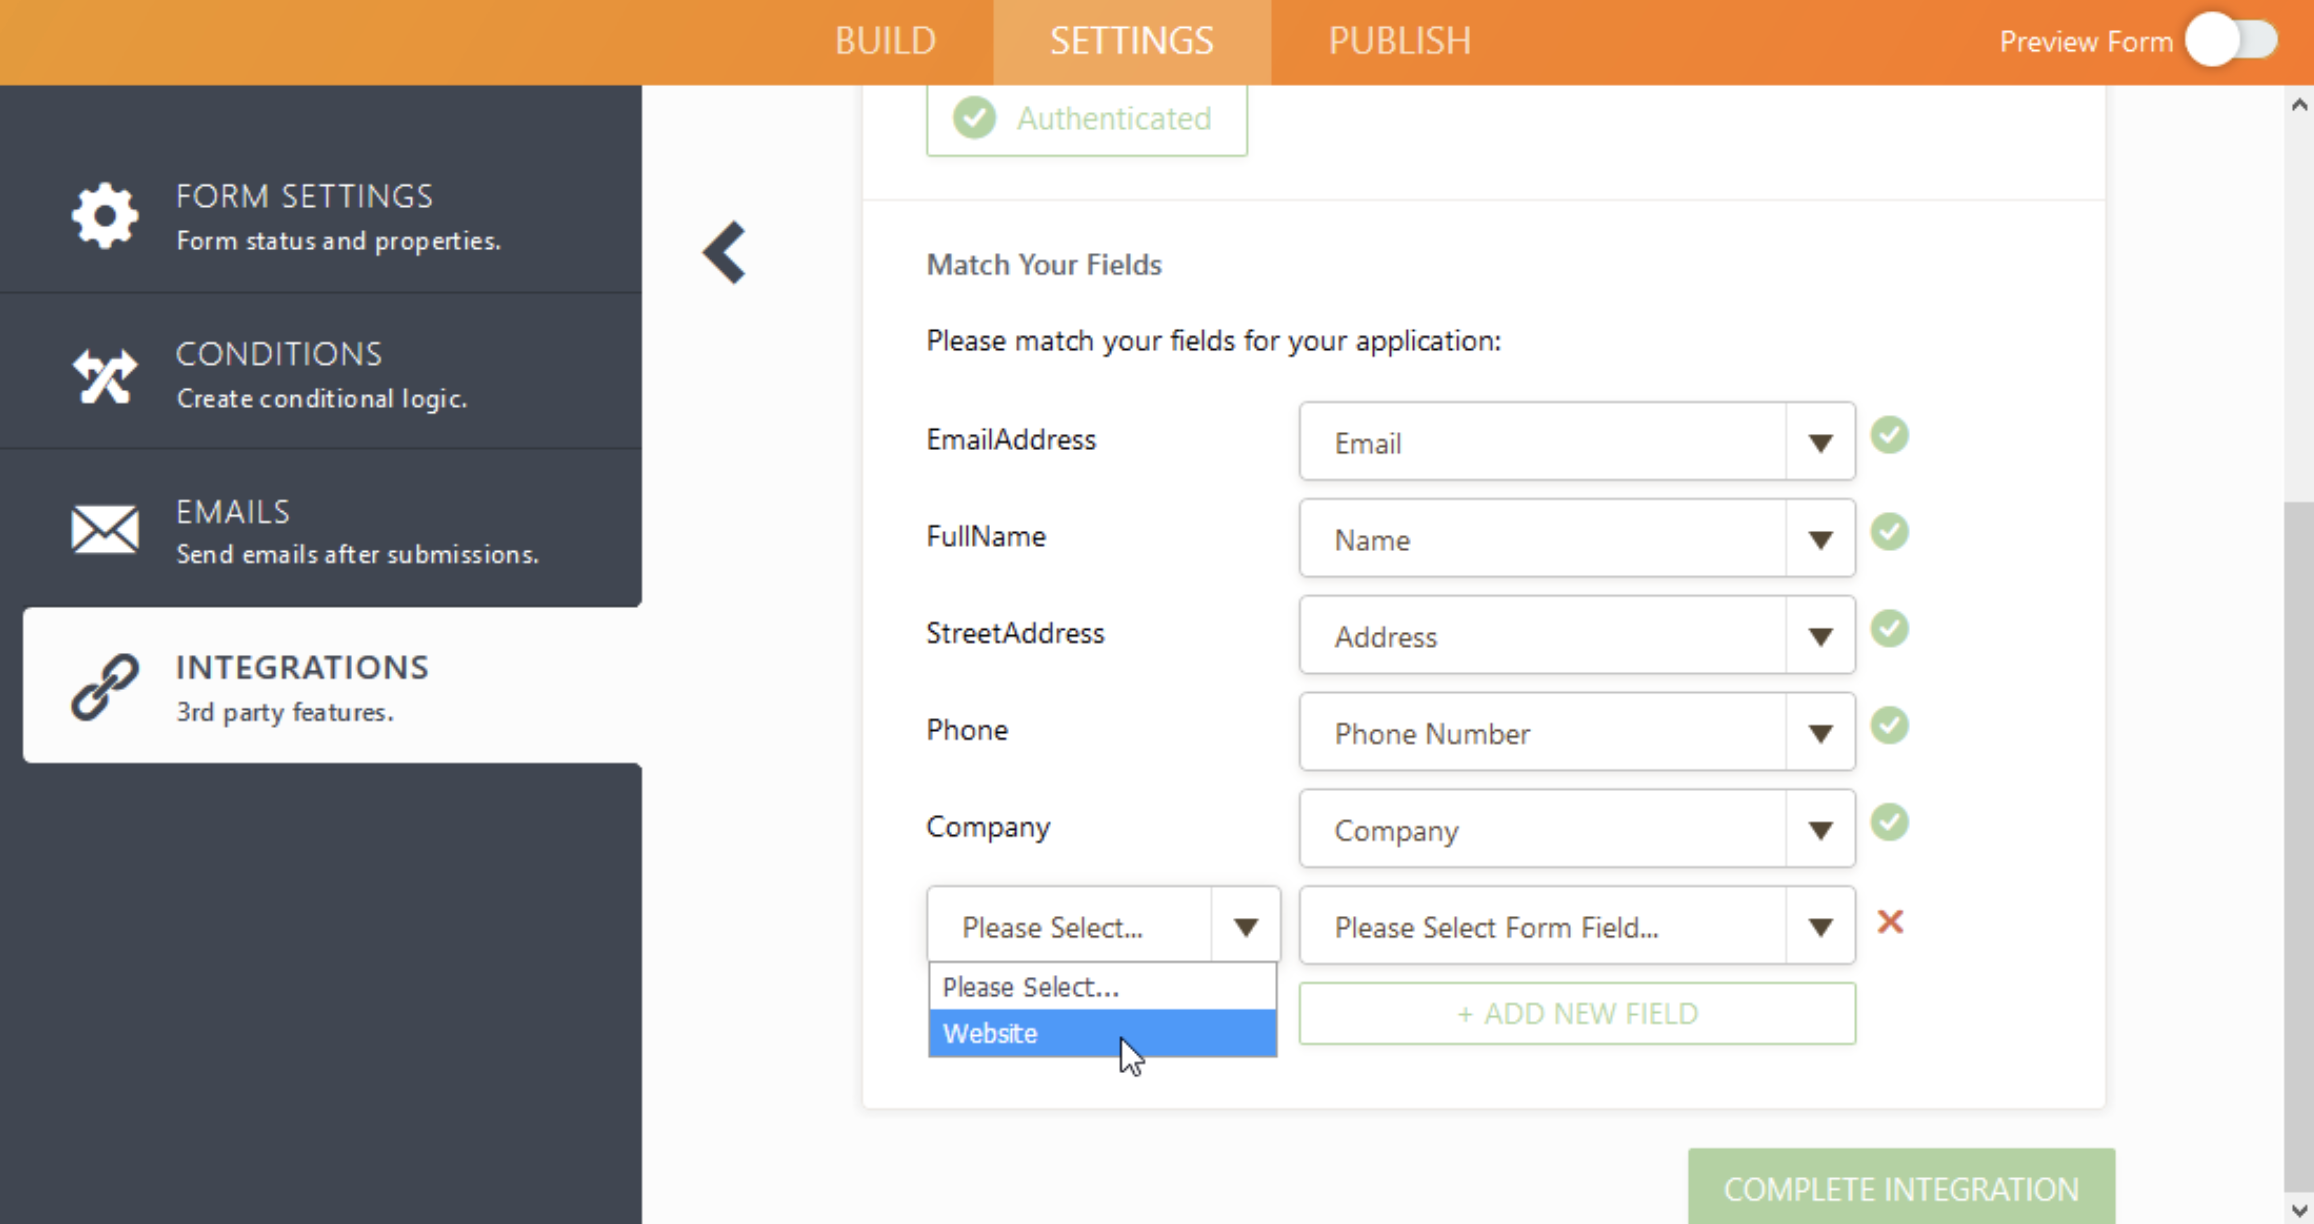
Task: Click the scroll down arrow on scrollbar
Action: pos(2299,1210)
